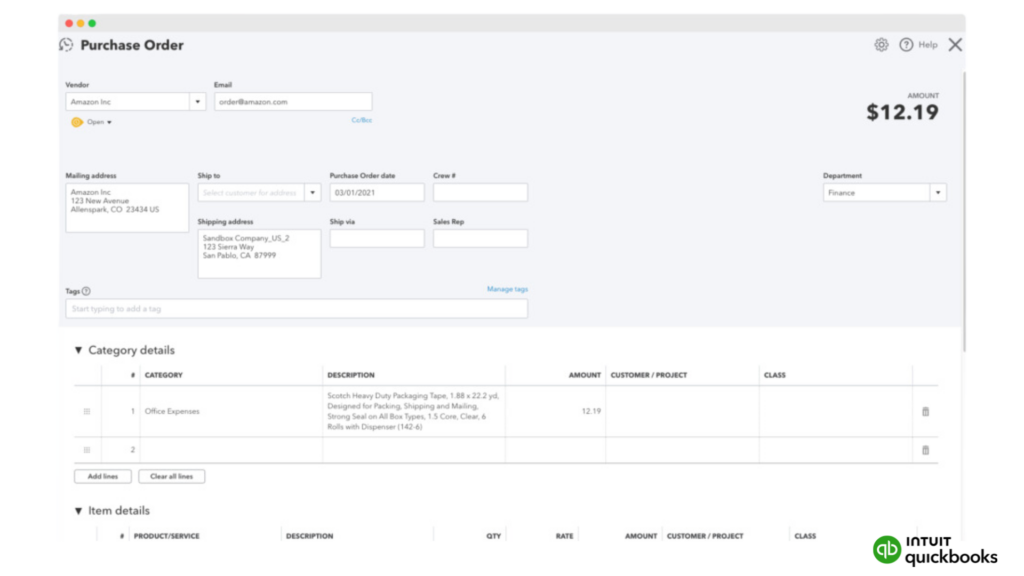This screenshot has height=576, width=1024.
Task: Open the Manage tags link
Action: (507, 289)
